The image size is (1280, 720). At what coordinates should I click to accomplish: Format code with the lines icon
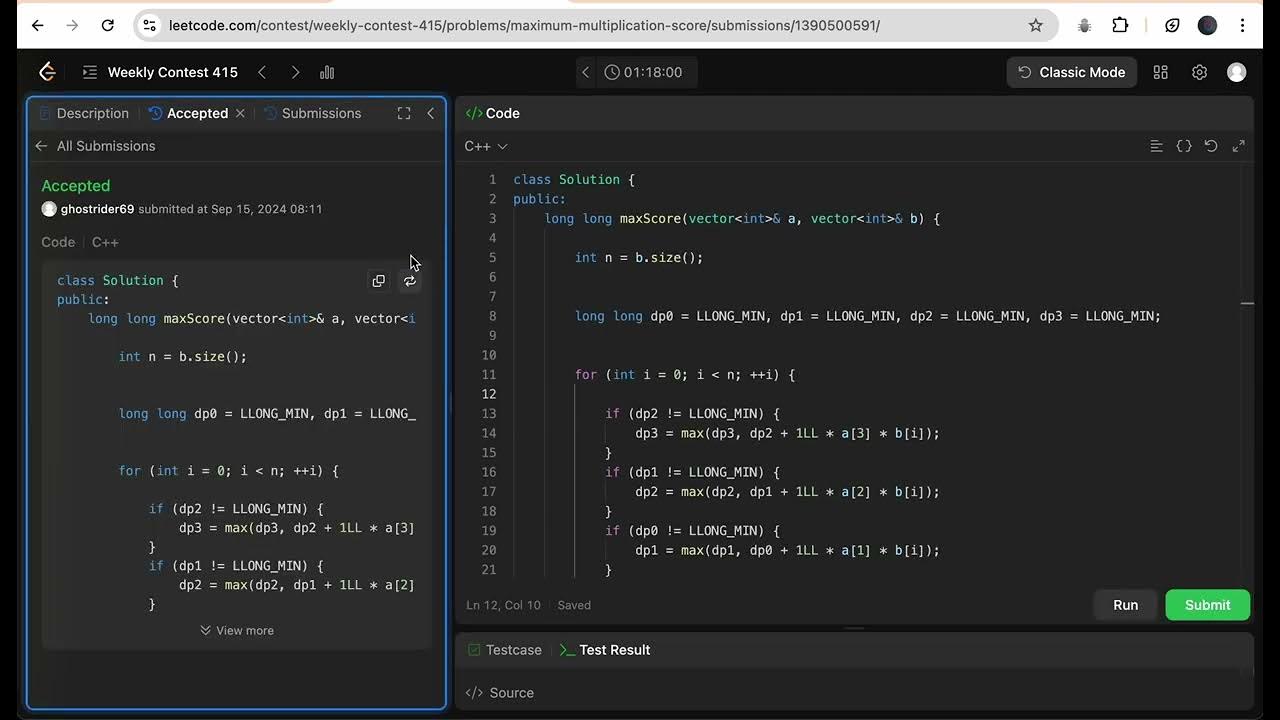tap(1156, 146)
